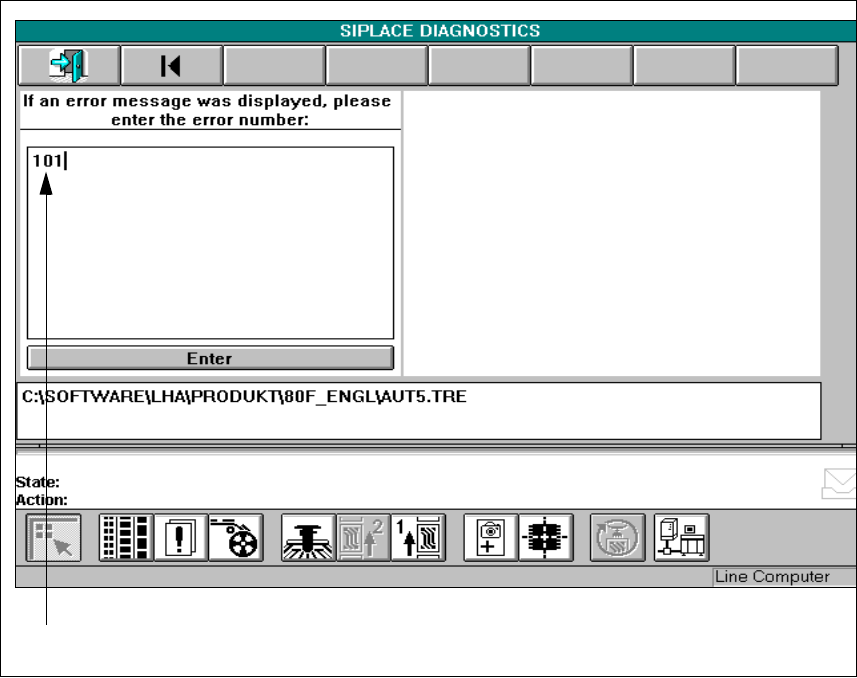Image resolution: width=857 pixels, height=678 pixels.
Task: Click the SIPLACE DIAGNOSTICS title bar
Action: coord(436,31)
